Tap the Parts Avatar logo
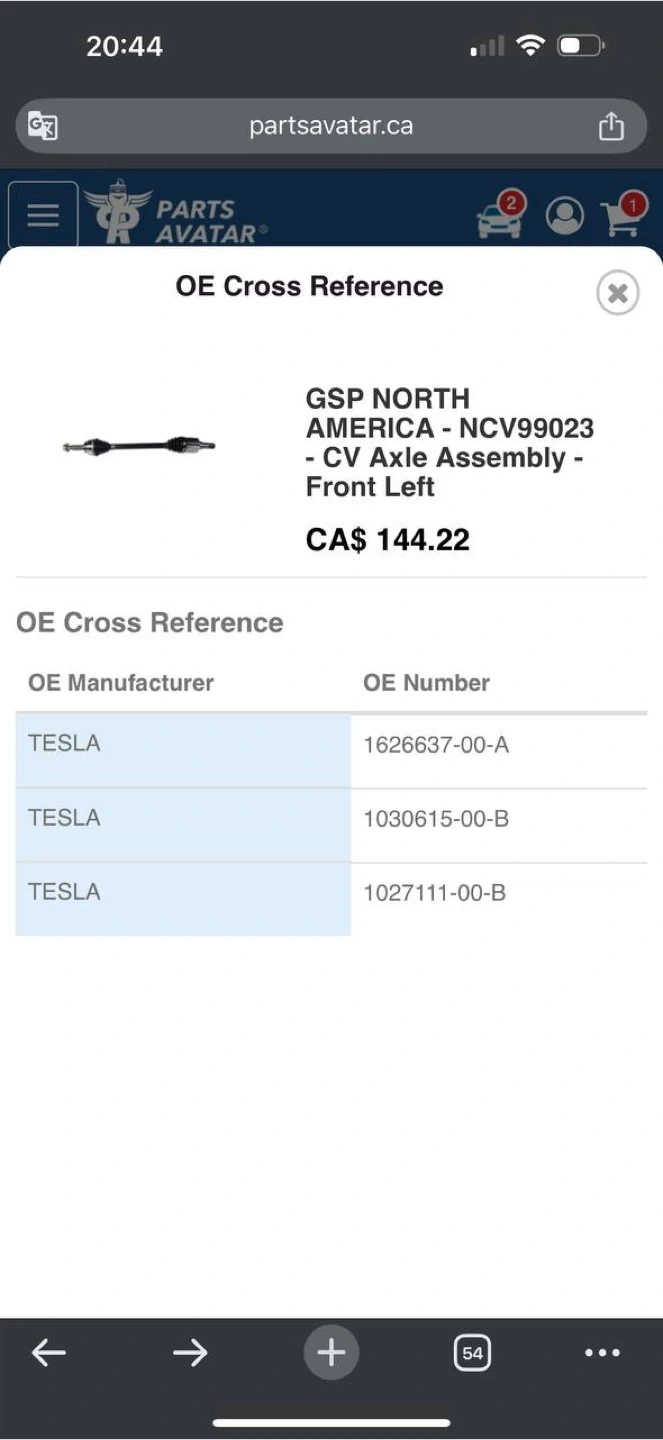 click(x=176, y=212)
